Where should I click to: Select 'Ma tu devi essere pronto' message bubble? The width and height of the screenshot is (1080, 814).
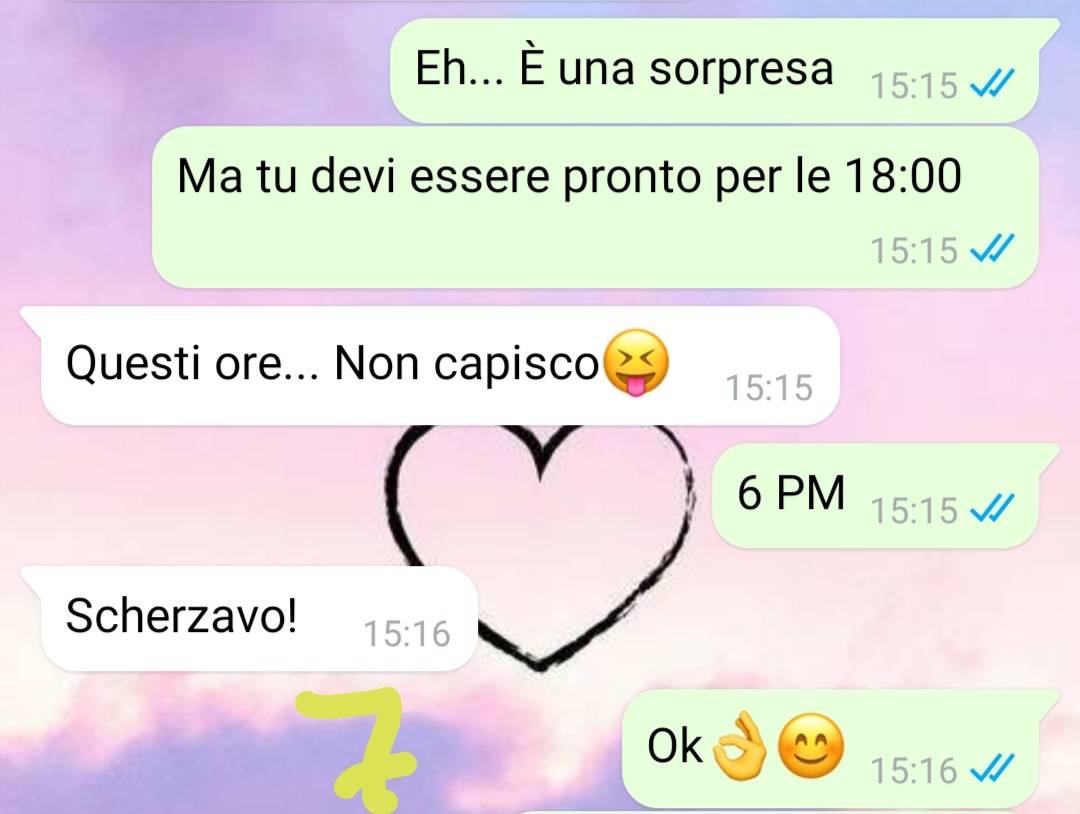[595, 207]
